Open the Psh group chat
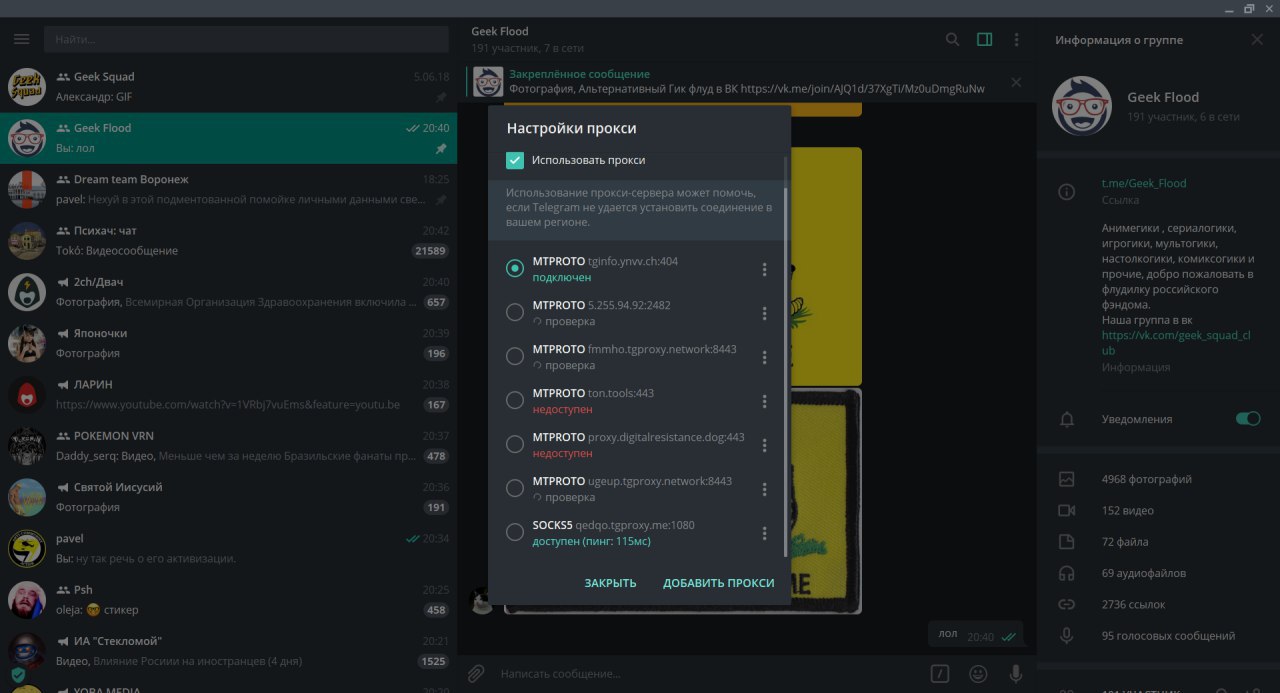The width and height of the screenshot is (1280, 693). tap(228, 600)
